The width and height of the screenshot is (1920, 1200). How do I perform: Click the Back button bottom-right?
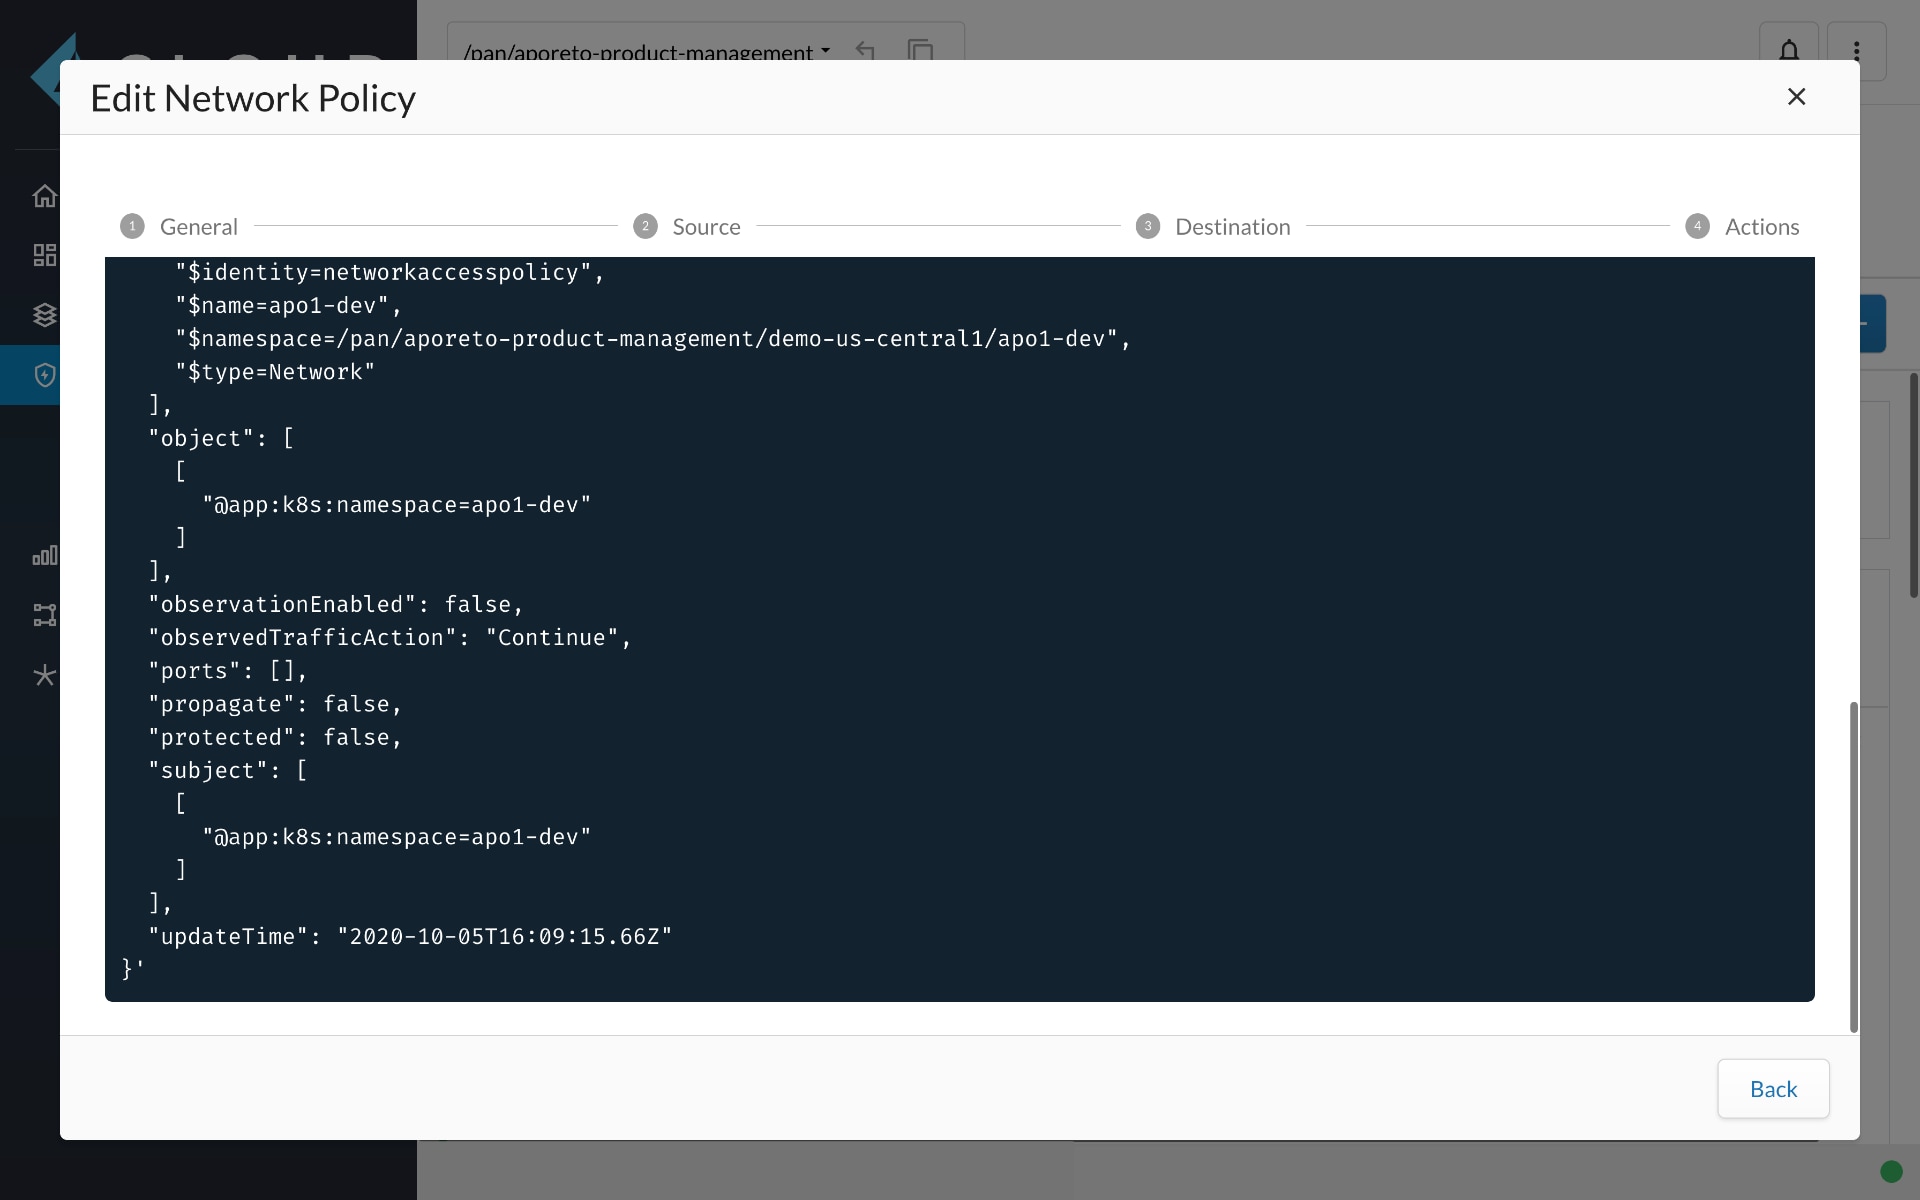(1773, 1088)
